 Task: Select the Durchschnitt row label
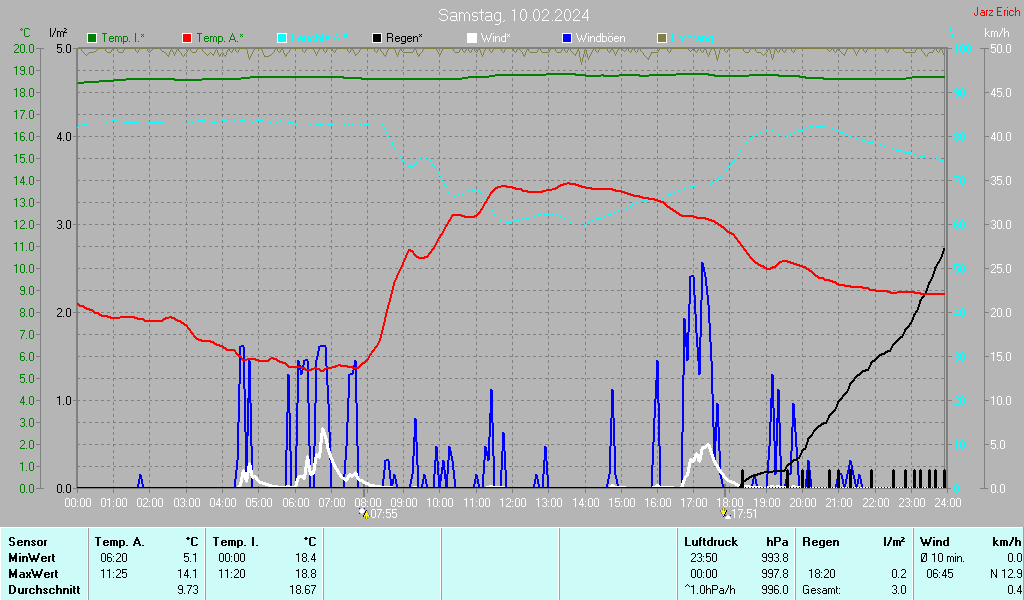(x=42, y=590)
